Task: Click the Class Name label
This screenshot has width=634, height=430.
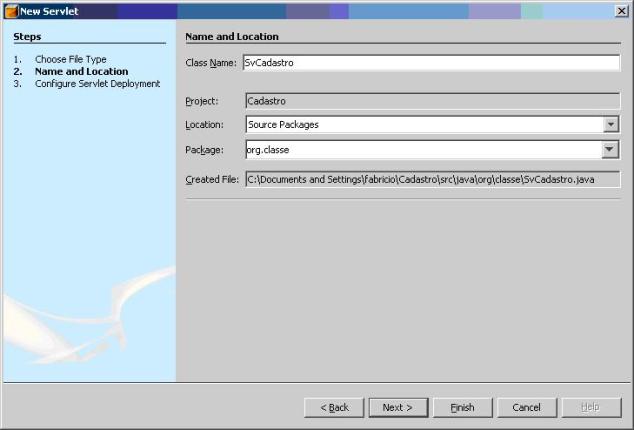Action: [211, 63]
